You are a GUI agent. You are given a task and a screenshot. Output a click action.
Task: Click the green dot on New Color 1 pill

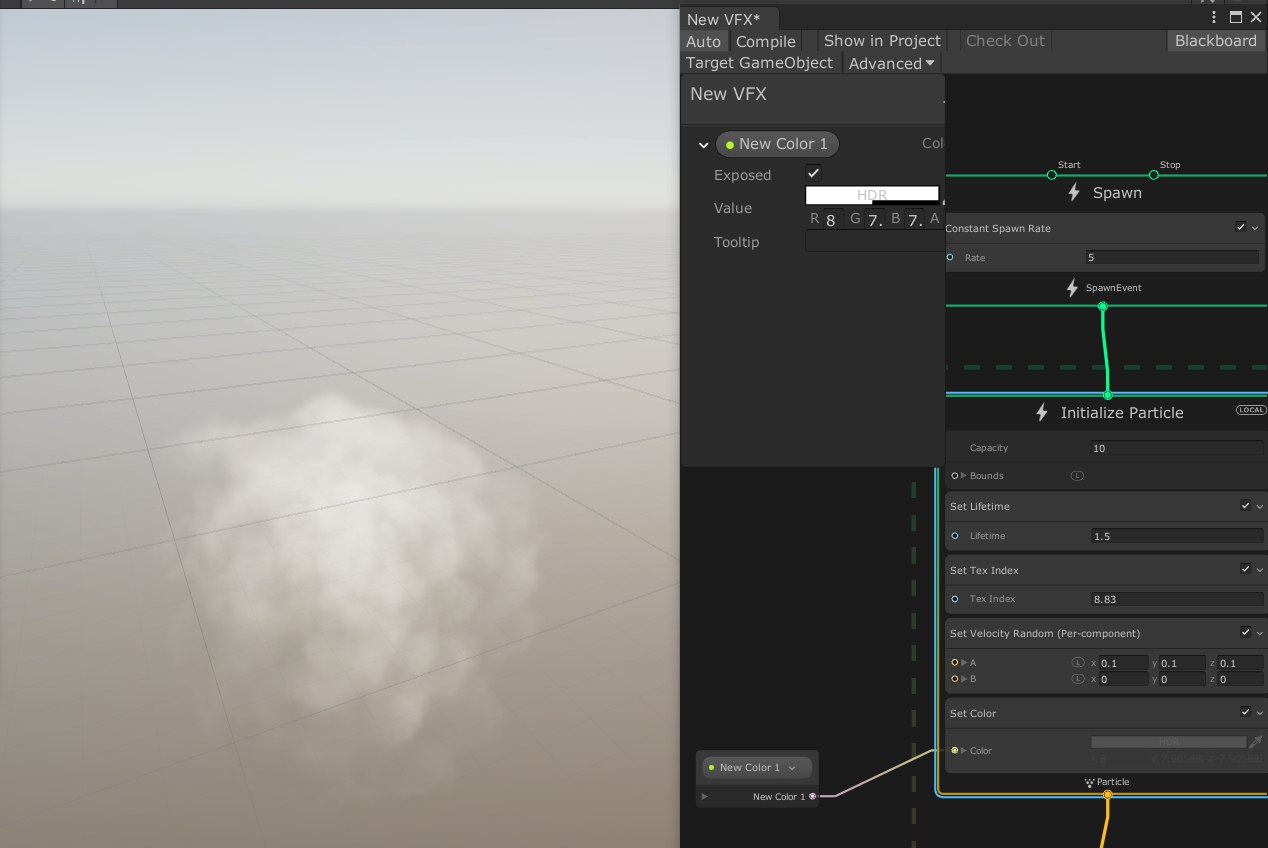730,145
